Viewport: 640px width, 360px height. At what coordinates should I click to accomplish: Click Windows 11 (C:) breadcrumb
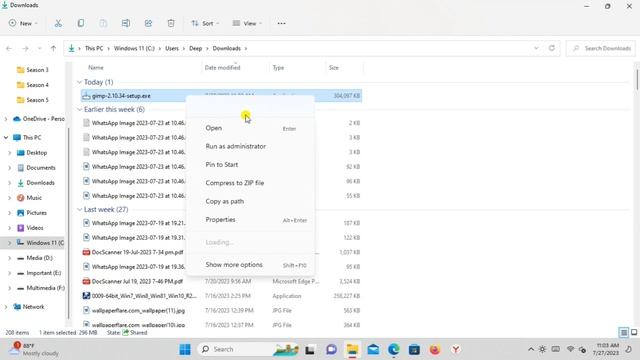pos(134,48)
